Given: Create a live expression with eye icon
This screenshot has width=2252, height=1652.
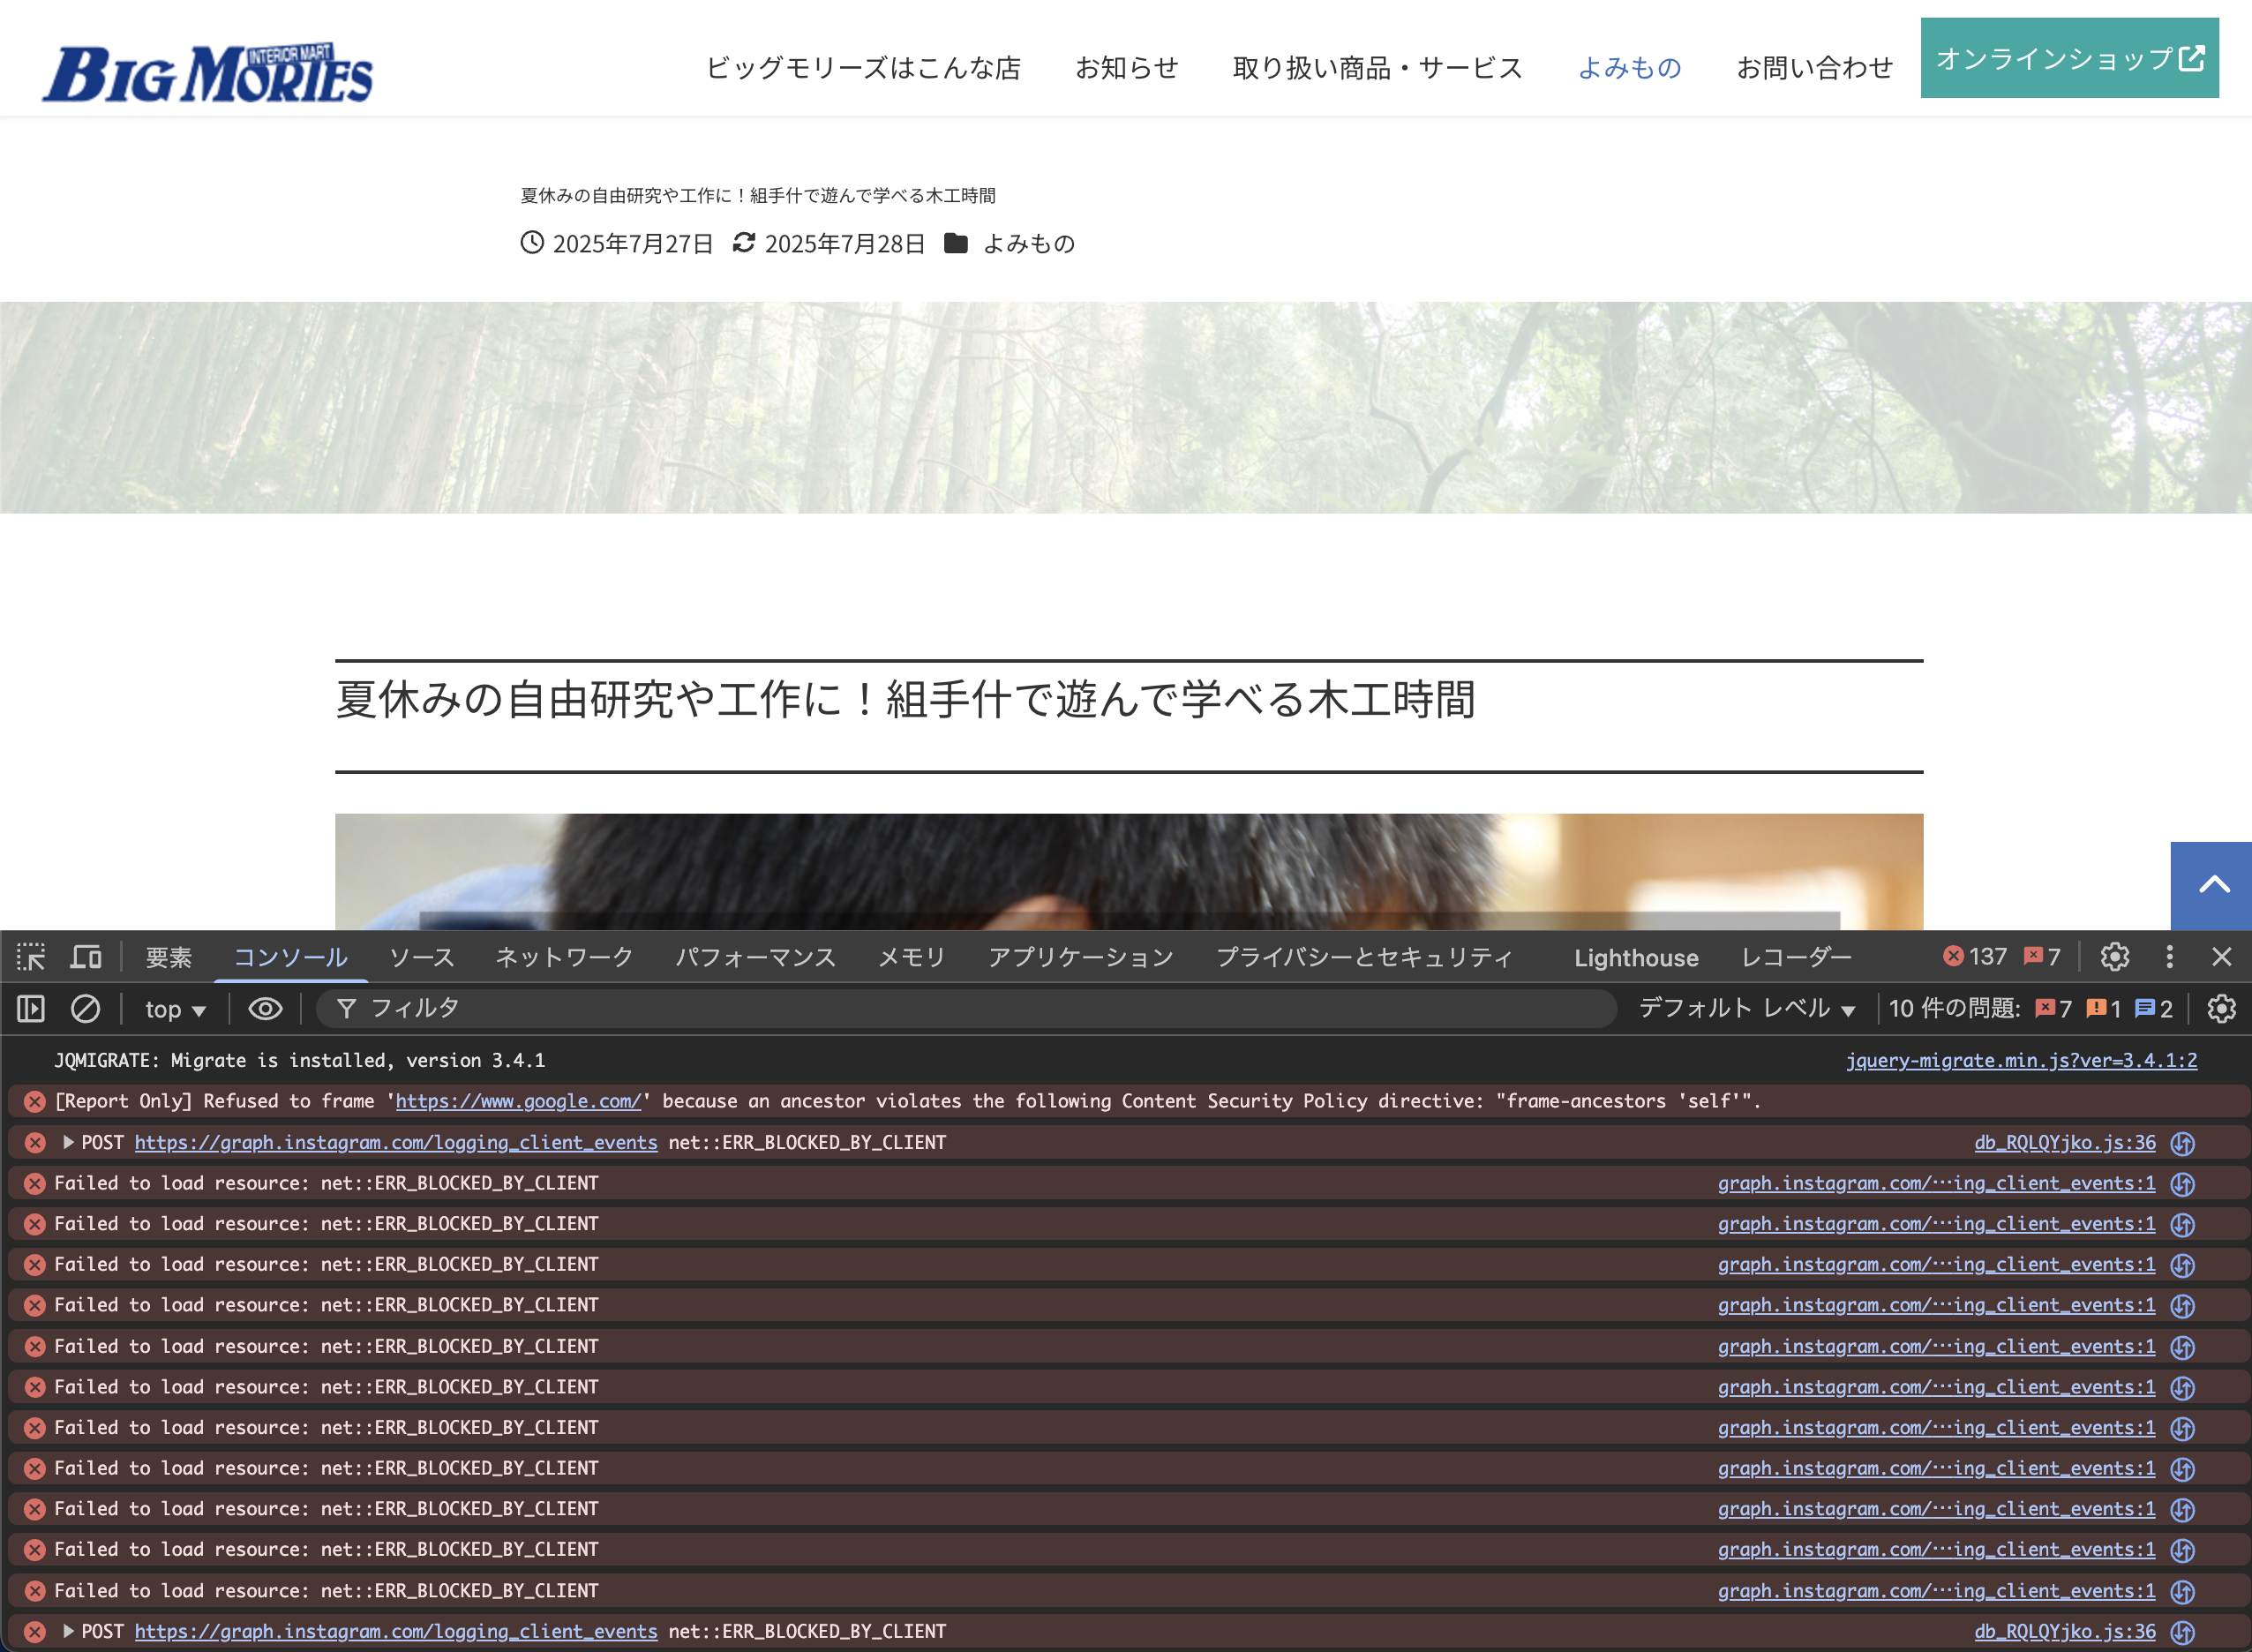Looking at the screenshot, I should [265, 1009].
